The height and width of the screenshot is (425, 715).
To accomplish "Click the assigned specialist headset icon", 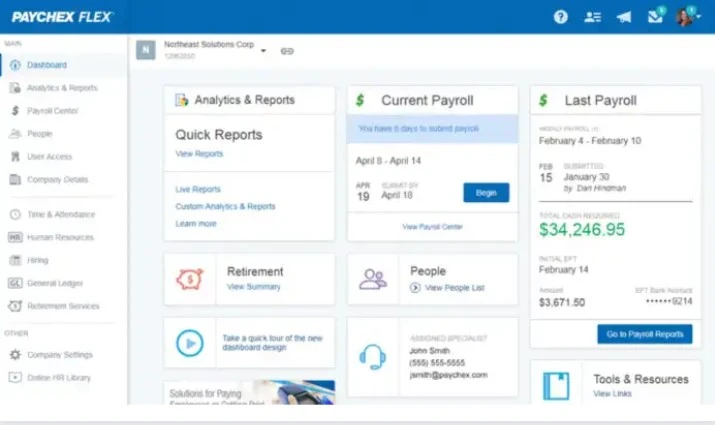I will 373,357.
